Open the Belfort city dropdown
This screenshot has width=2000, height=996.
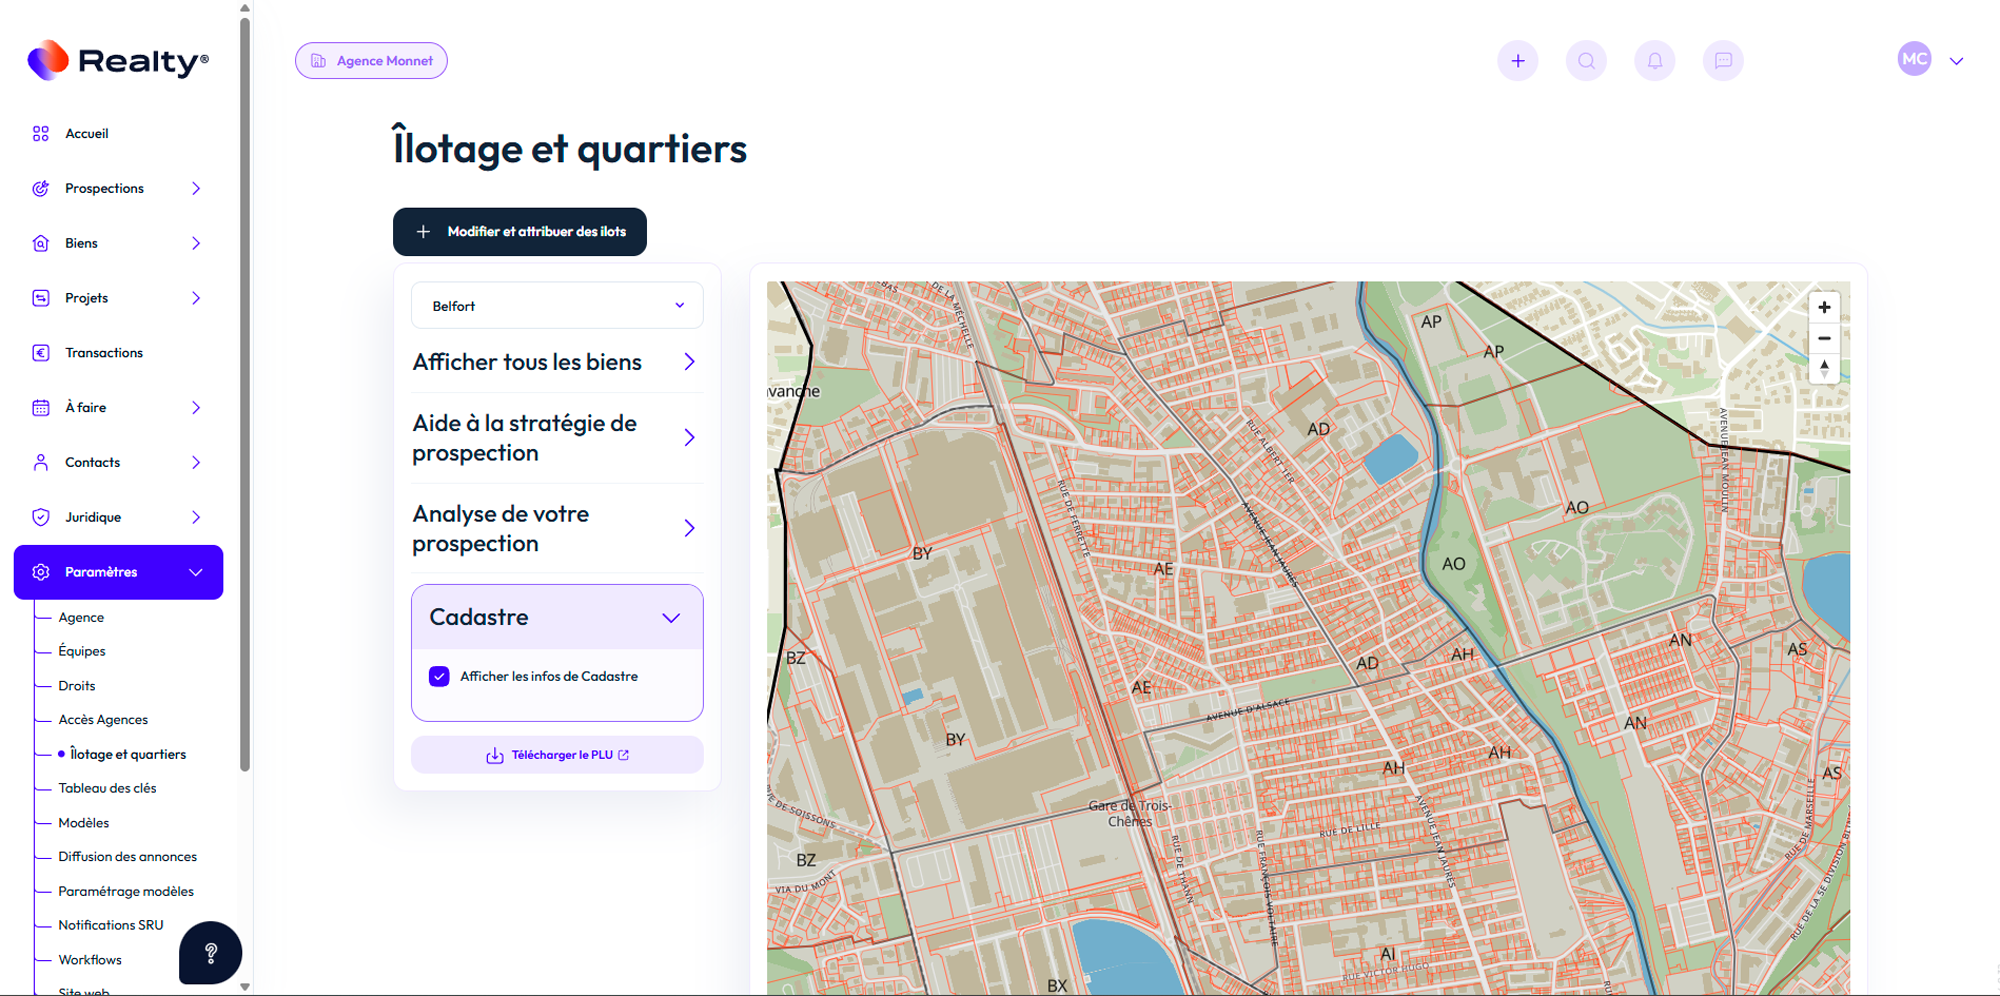point(557,306)
